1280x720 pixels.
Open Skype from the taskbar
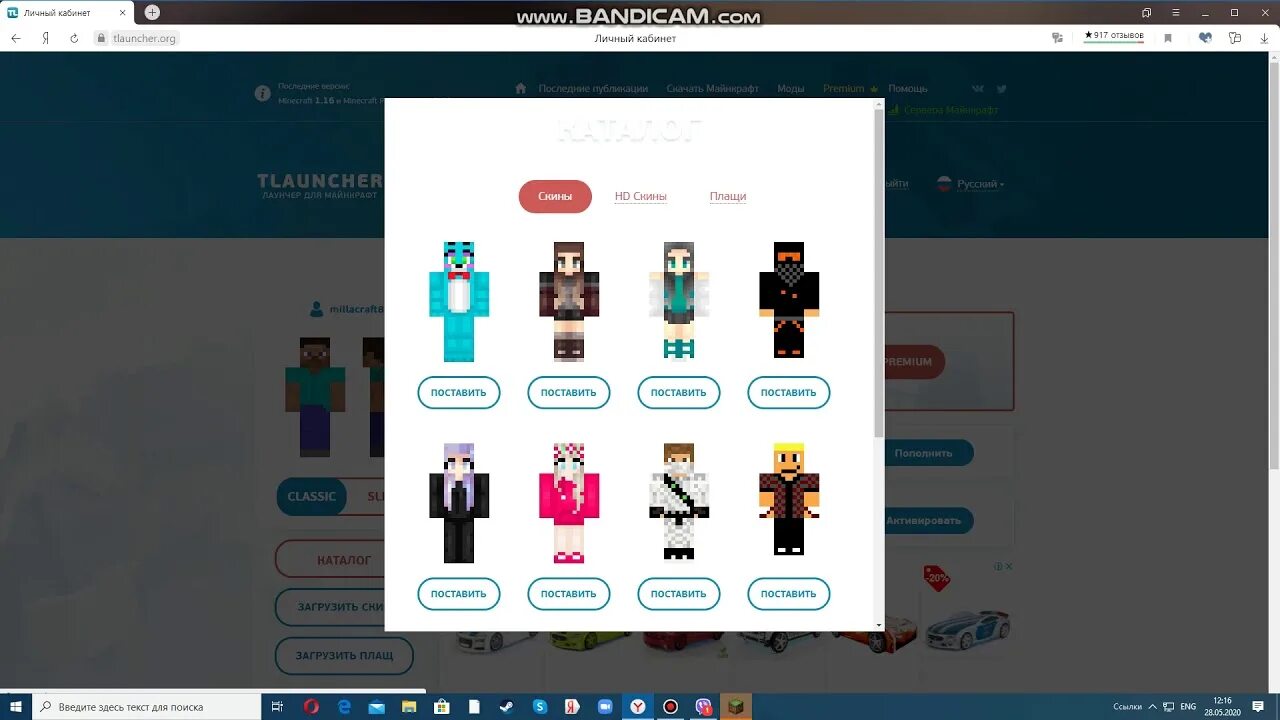click(x=540, y=706)
